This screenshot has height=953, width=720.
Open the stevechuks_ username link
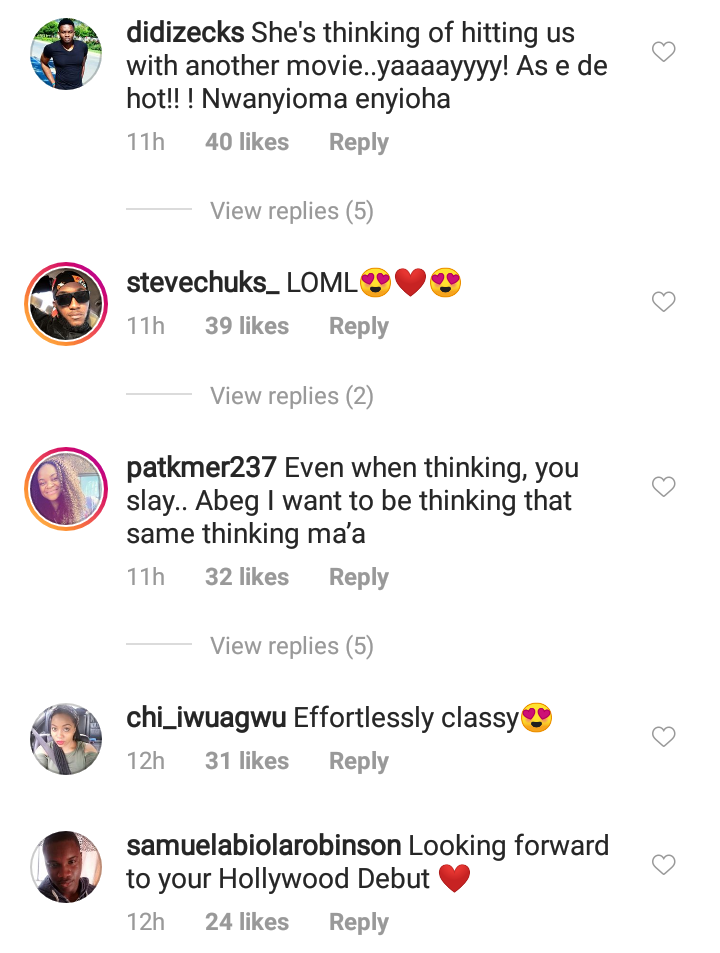(203, 283)
